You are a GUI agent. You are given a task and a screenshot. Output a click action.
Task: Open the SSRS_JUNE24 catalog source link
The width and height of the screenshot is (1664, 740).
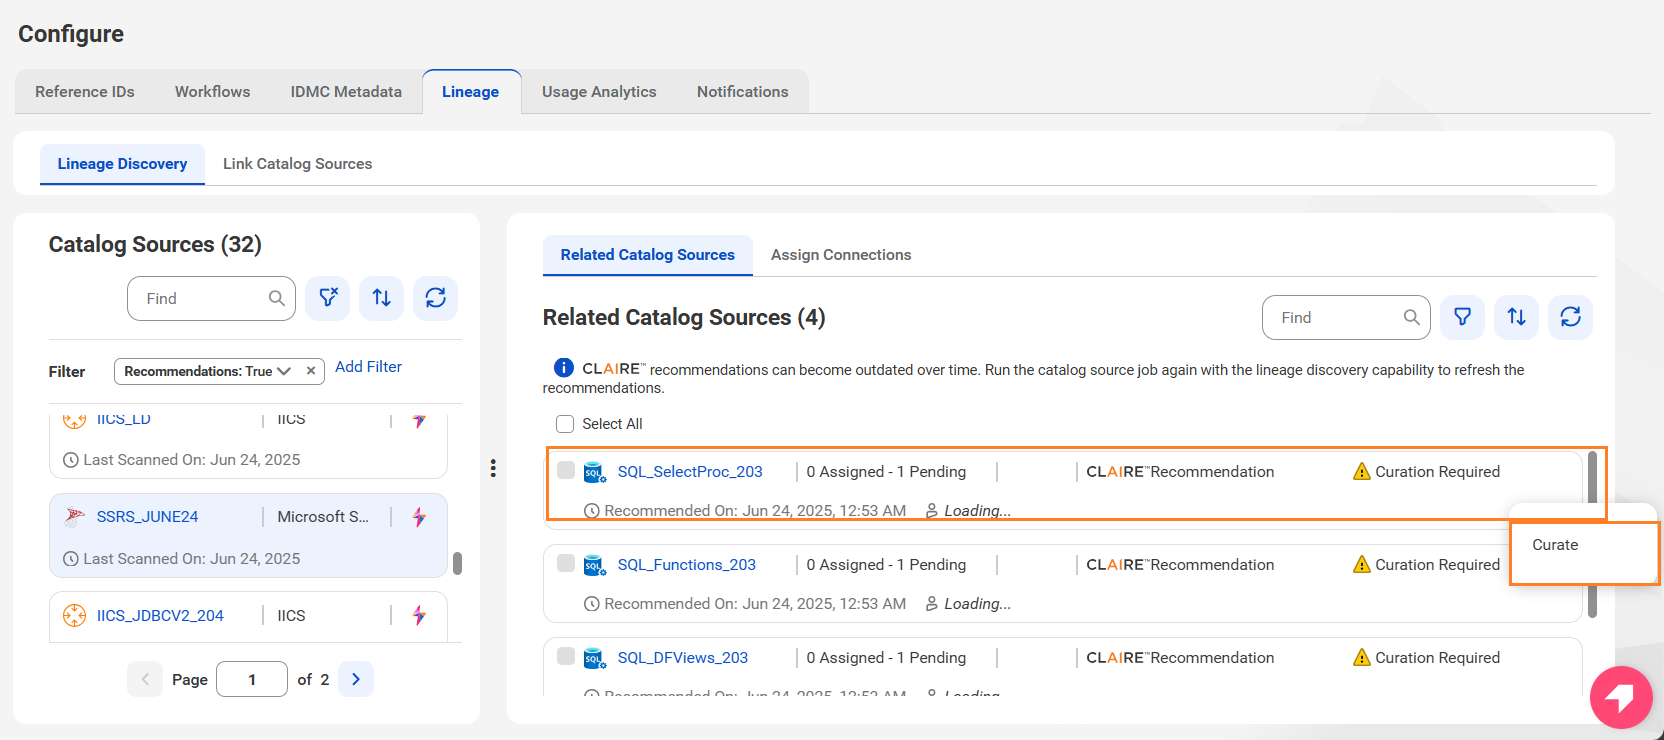(147, 516)
